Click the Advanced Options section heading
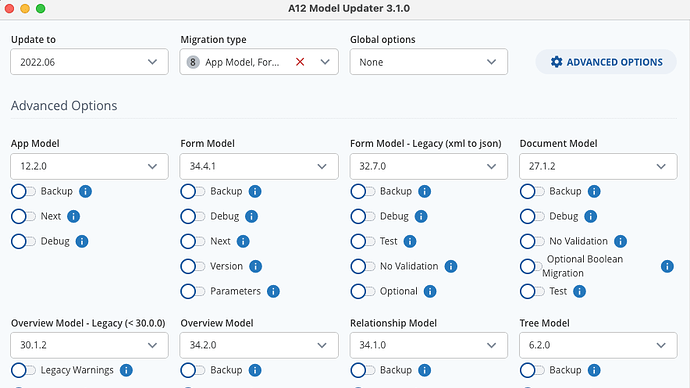690x388 pixels. (x=64, y=106)
